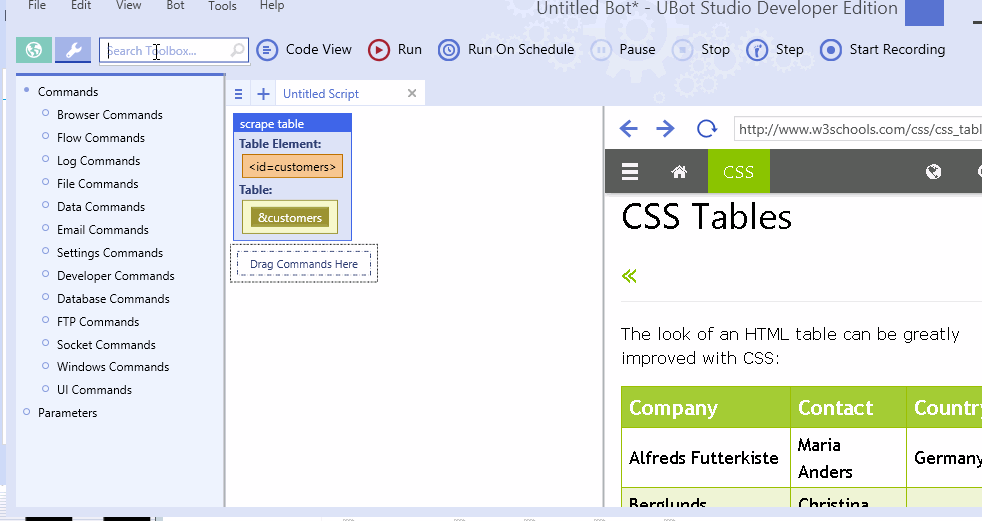
Task: Close the Untitled Script tab
Action: coord(411,93)
